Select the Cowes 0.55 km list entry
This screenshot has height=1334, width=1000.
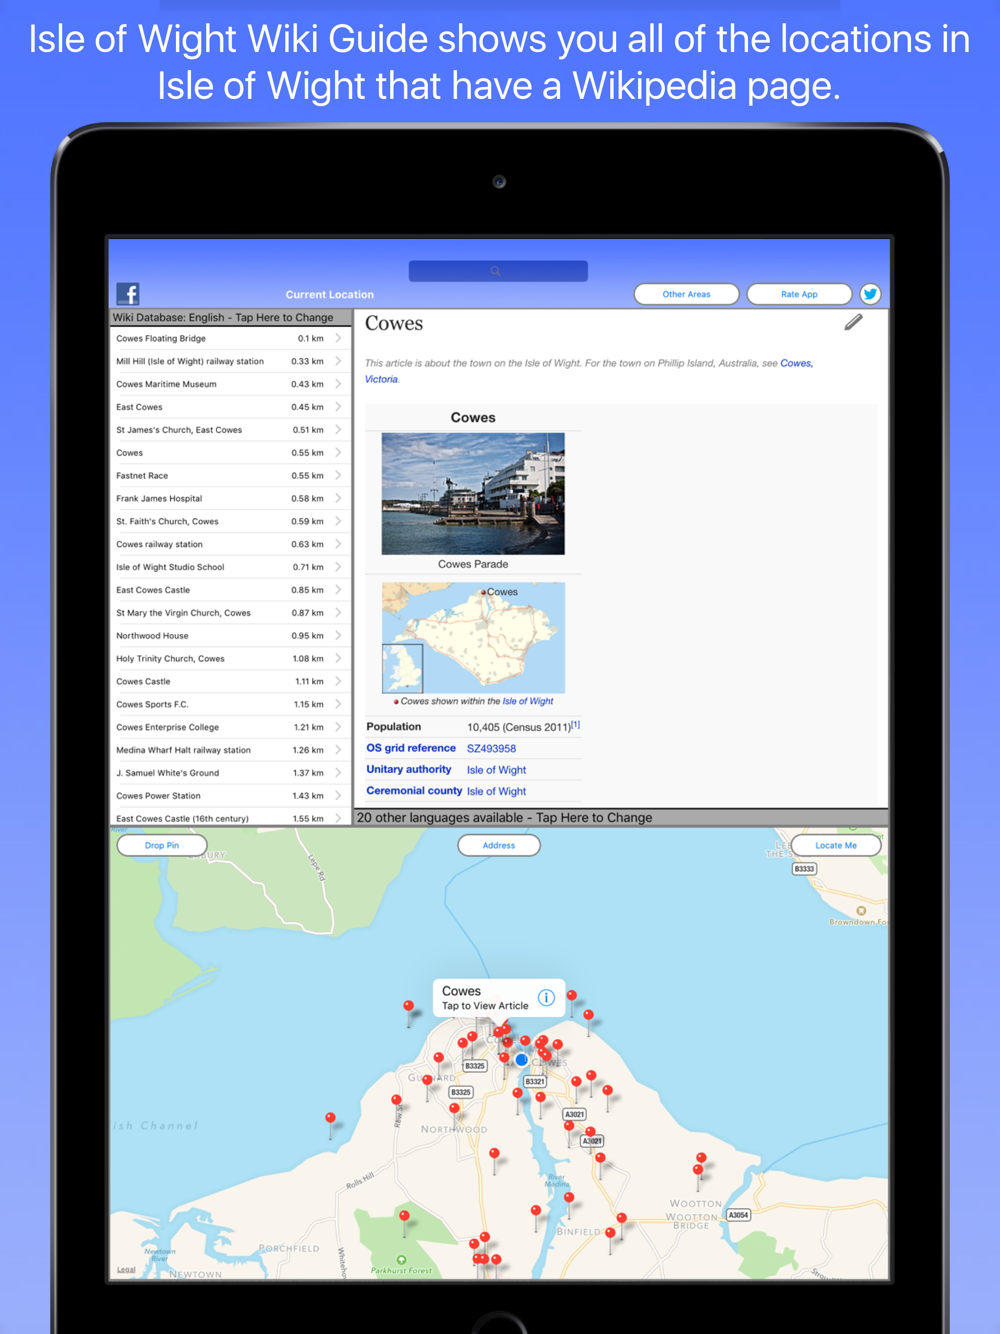pos(230,453)
